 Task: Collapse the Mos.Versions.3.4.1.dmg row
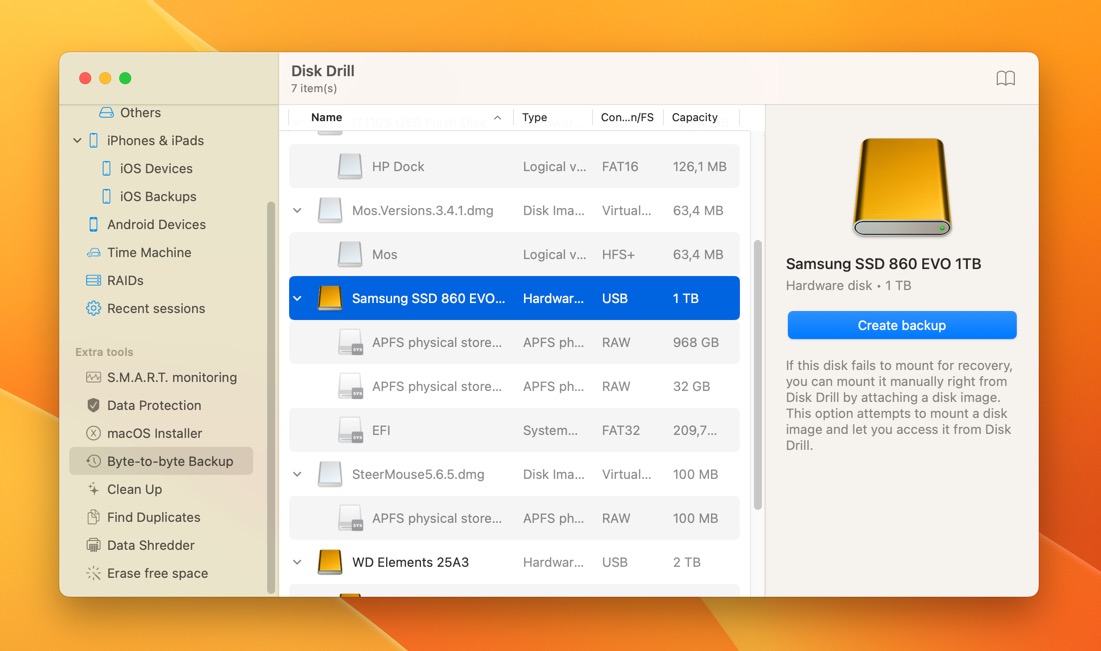(298, 210)
